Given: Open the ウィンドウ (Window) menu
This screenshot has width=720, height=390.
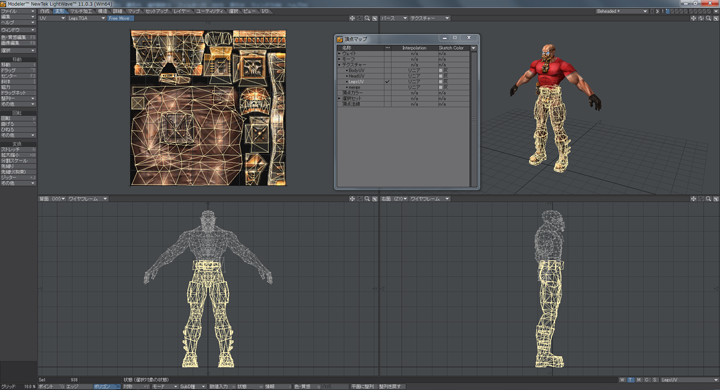Looking at the screenshot, I should [x=18, y=30].
